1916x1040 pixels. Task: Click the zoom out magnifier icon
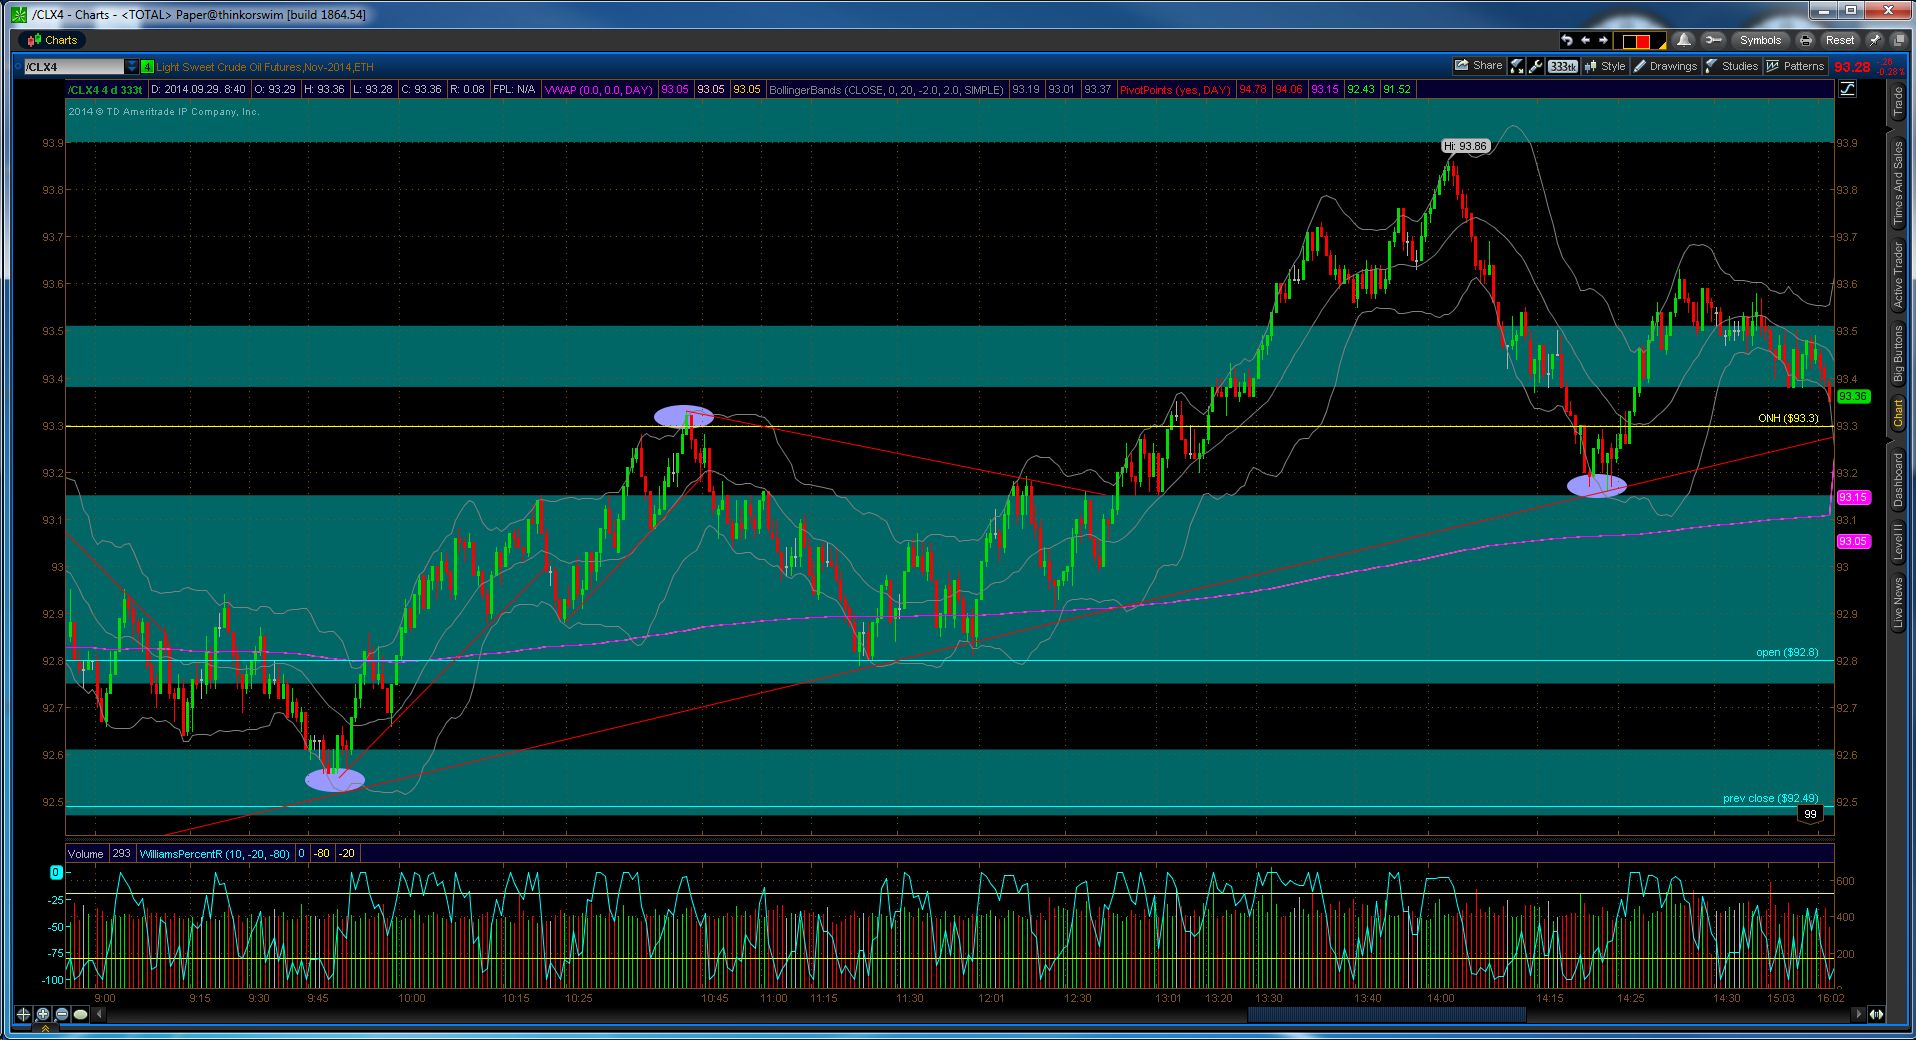point(62,1014)
